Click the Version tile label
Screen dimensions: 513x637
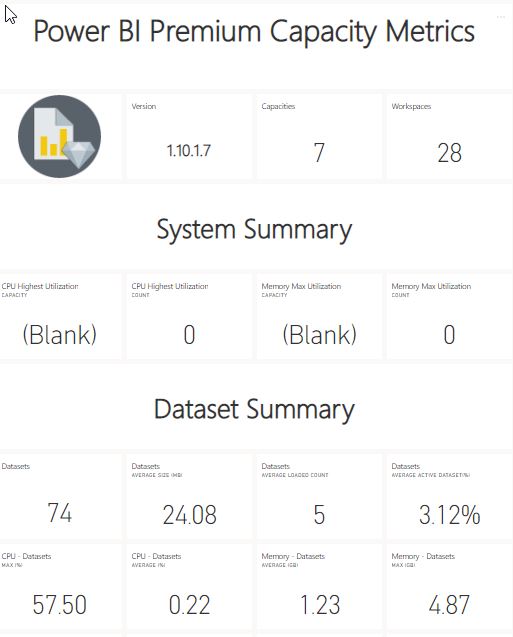[144, 106]
